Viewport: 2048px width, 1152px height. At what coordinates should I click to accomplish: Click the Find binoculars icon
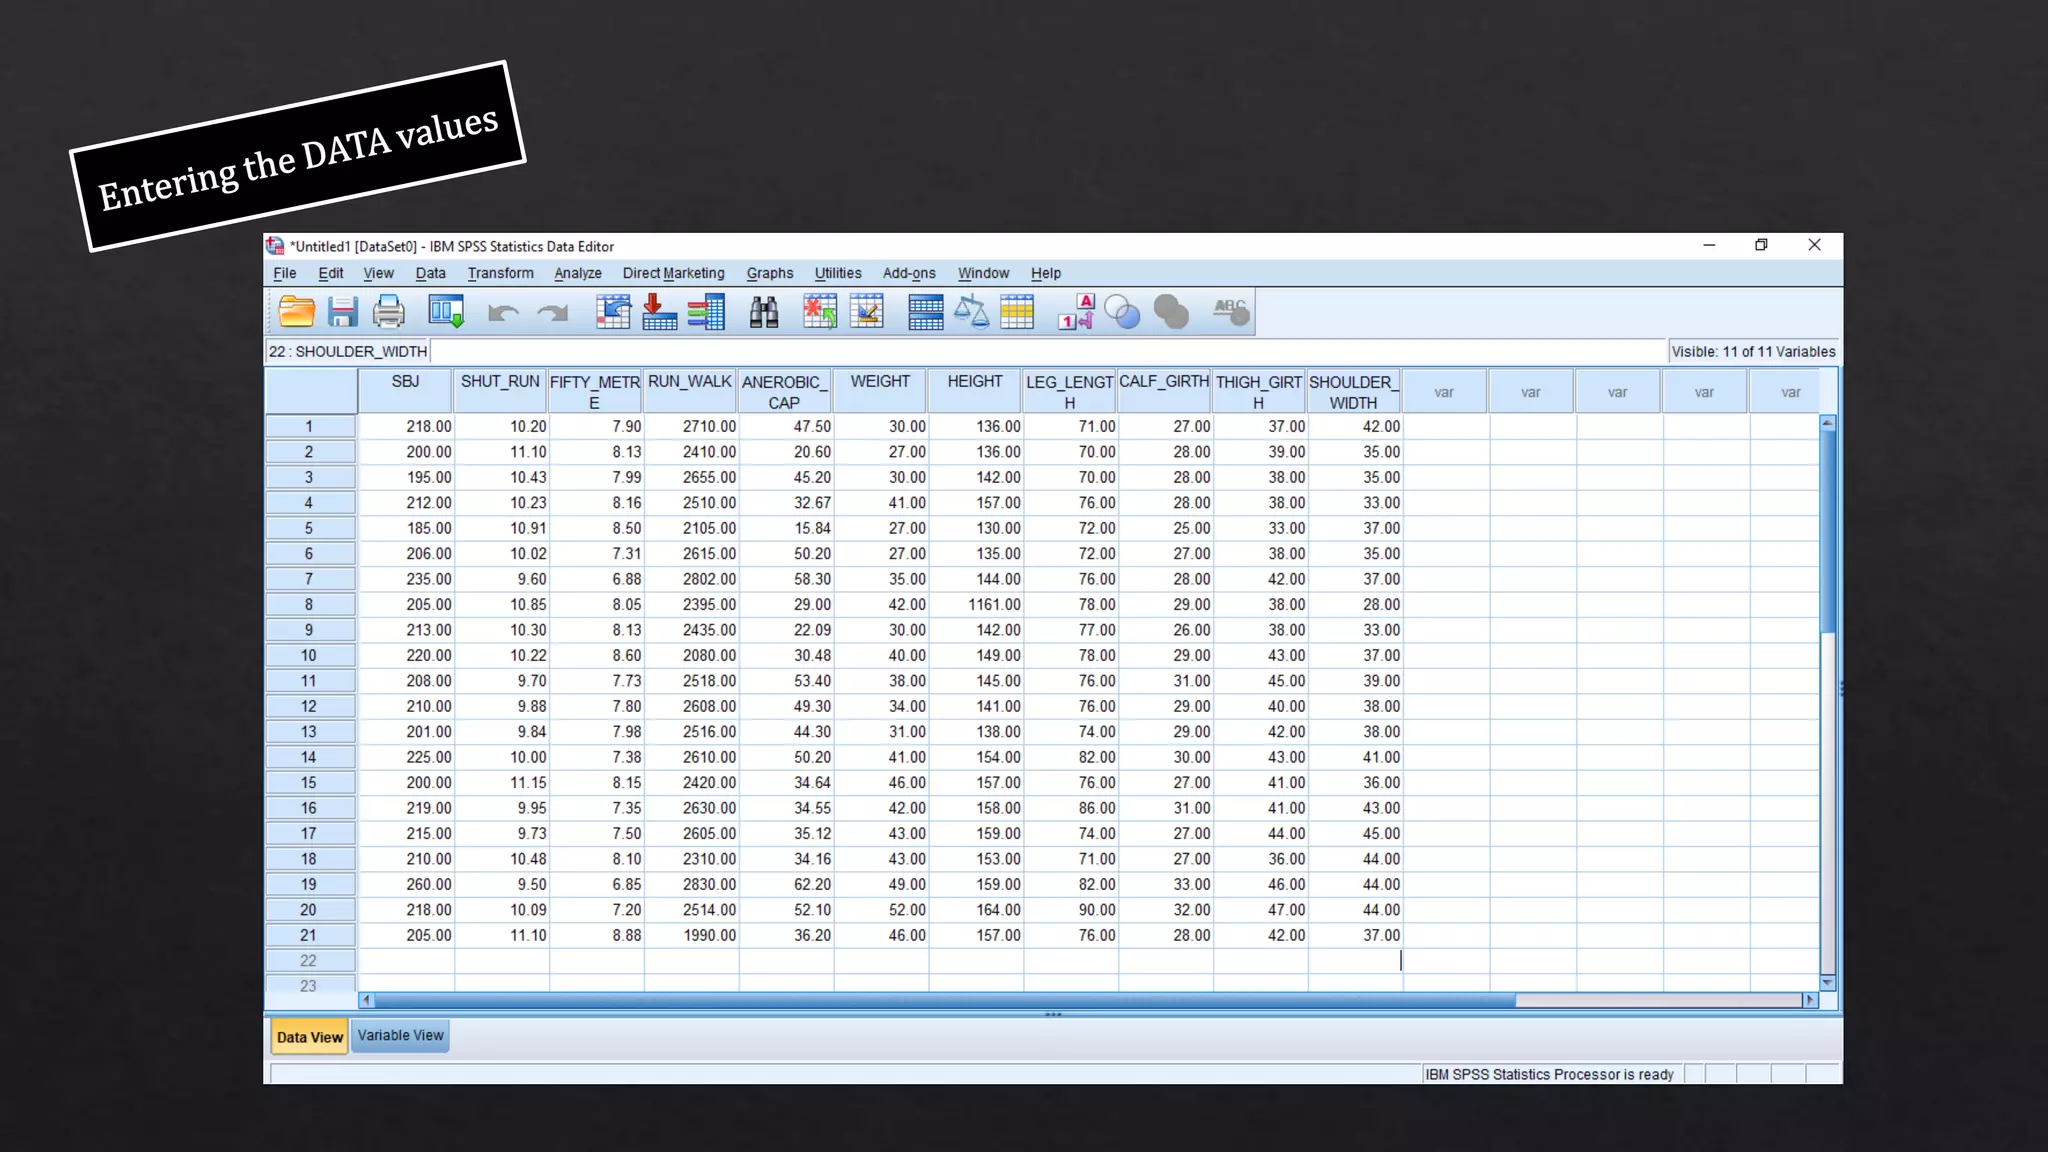[x=764, y=313]
